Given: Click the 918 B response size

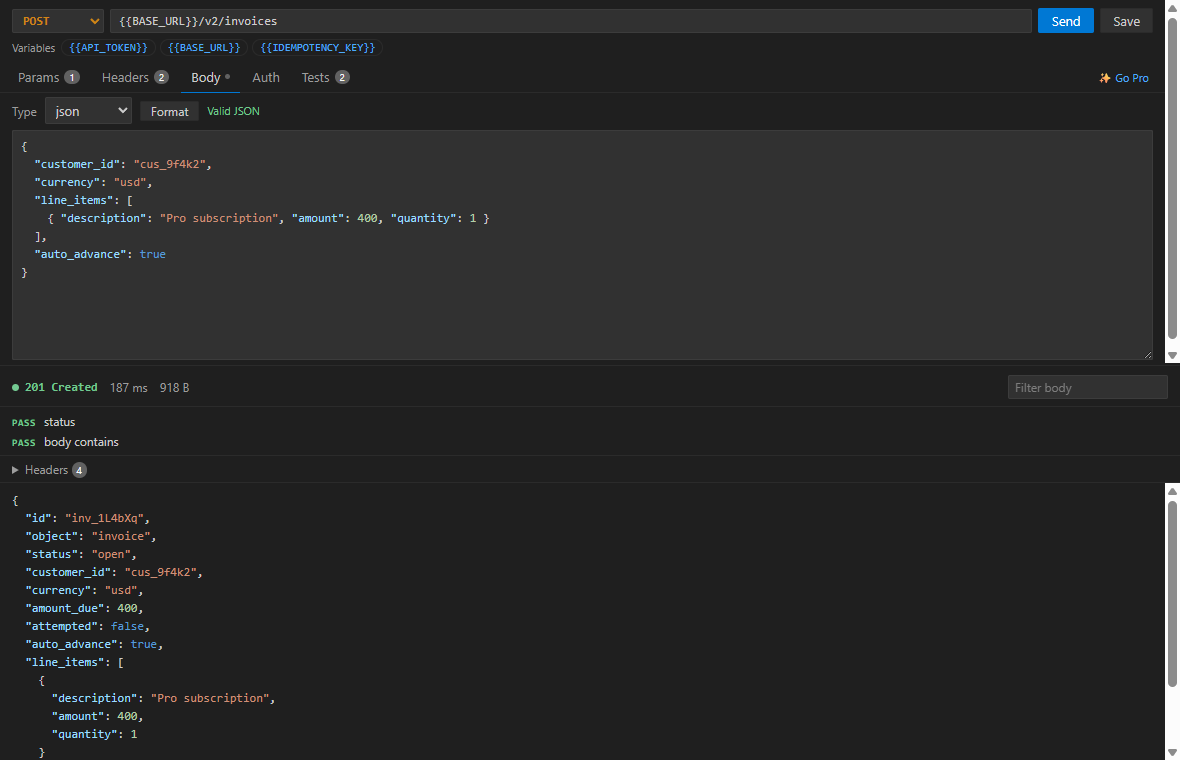Looking at the screenshot, I should 174,388.
